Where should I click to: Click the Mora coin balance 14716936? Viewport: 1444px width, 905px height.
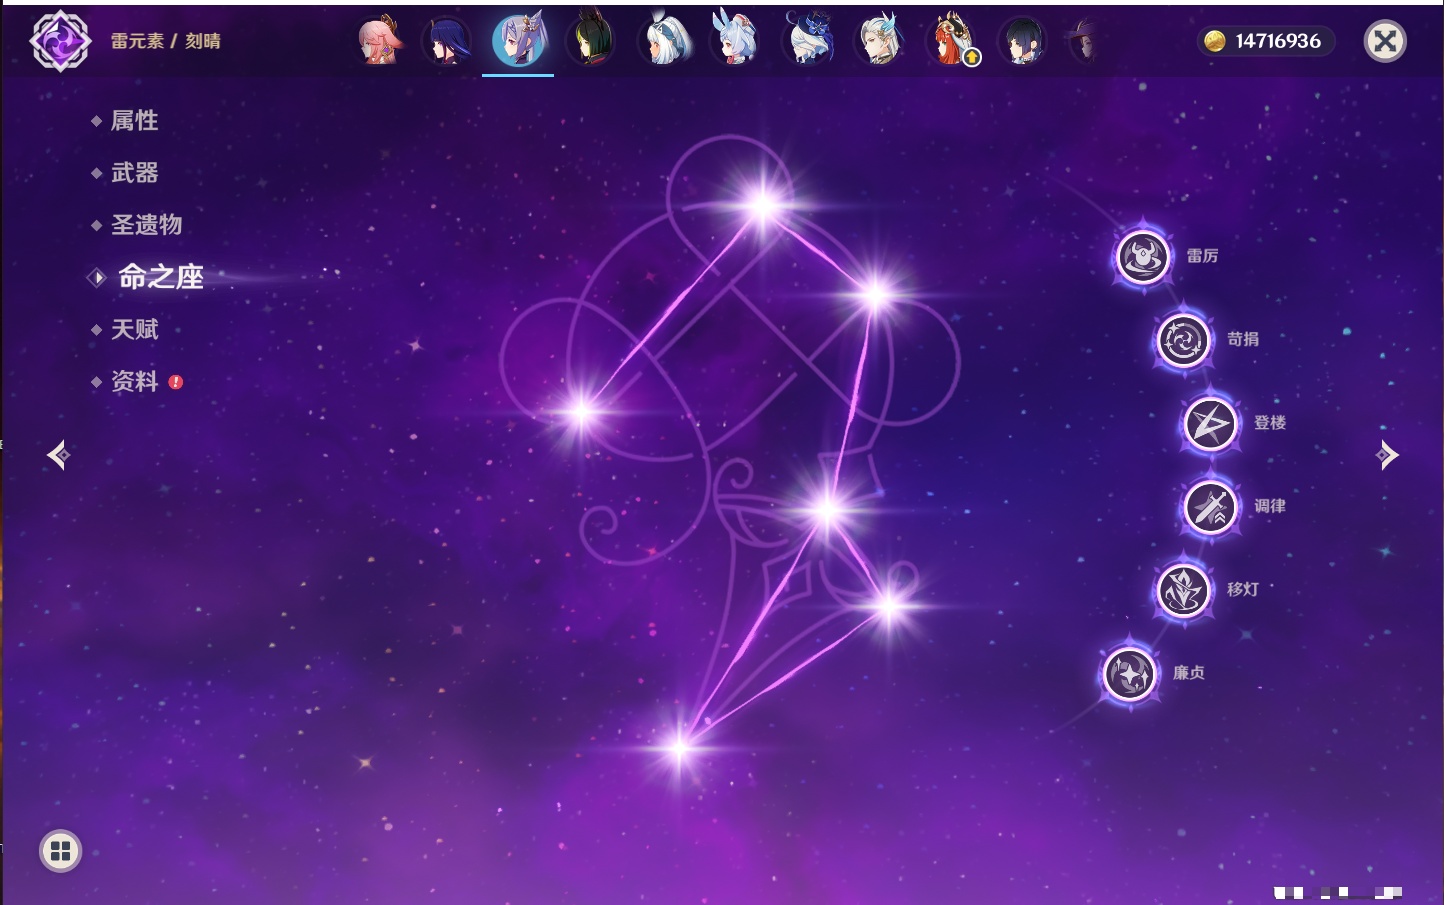coord(1265,41)
